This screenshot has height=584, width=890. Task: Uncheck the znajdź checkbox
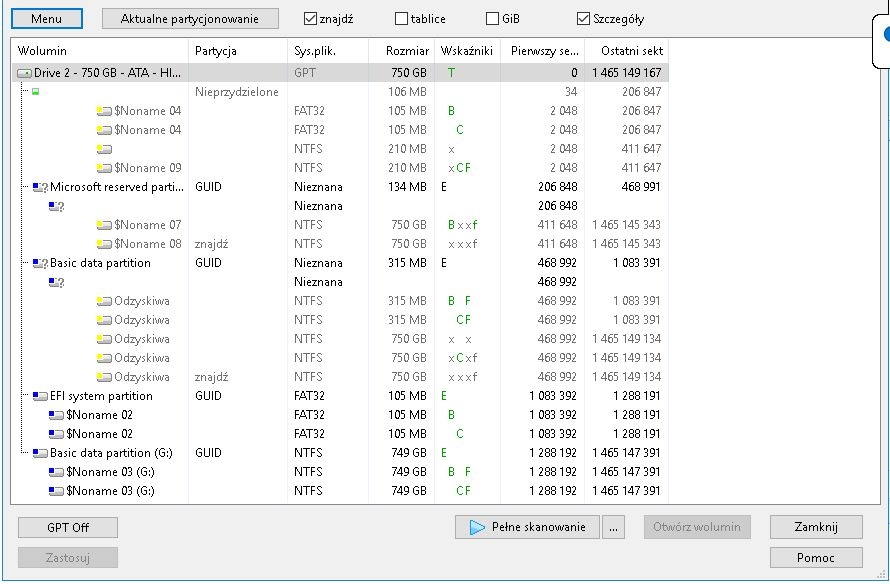point(310,19)
